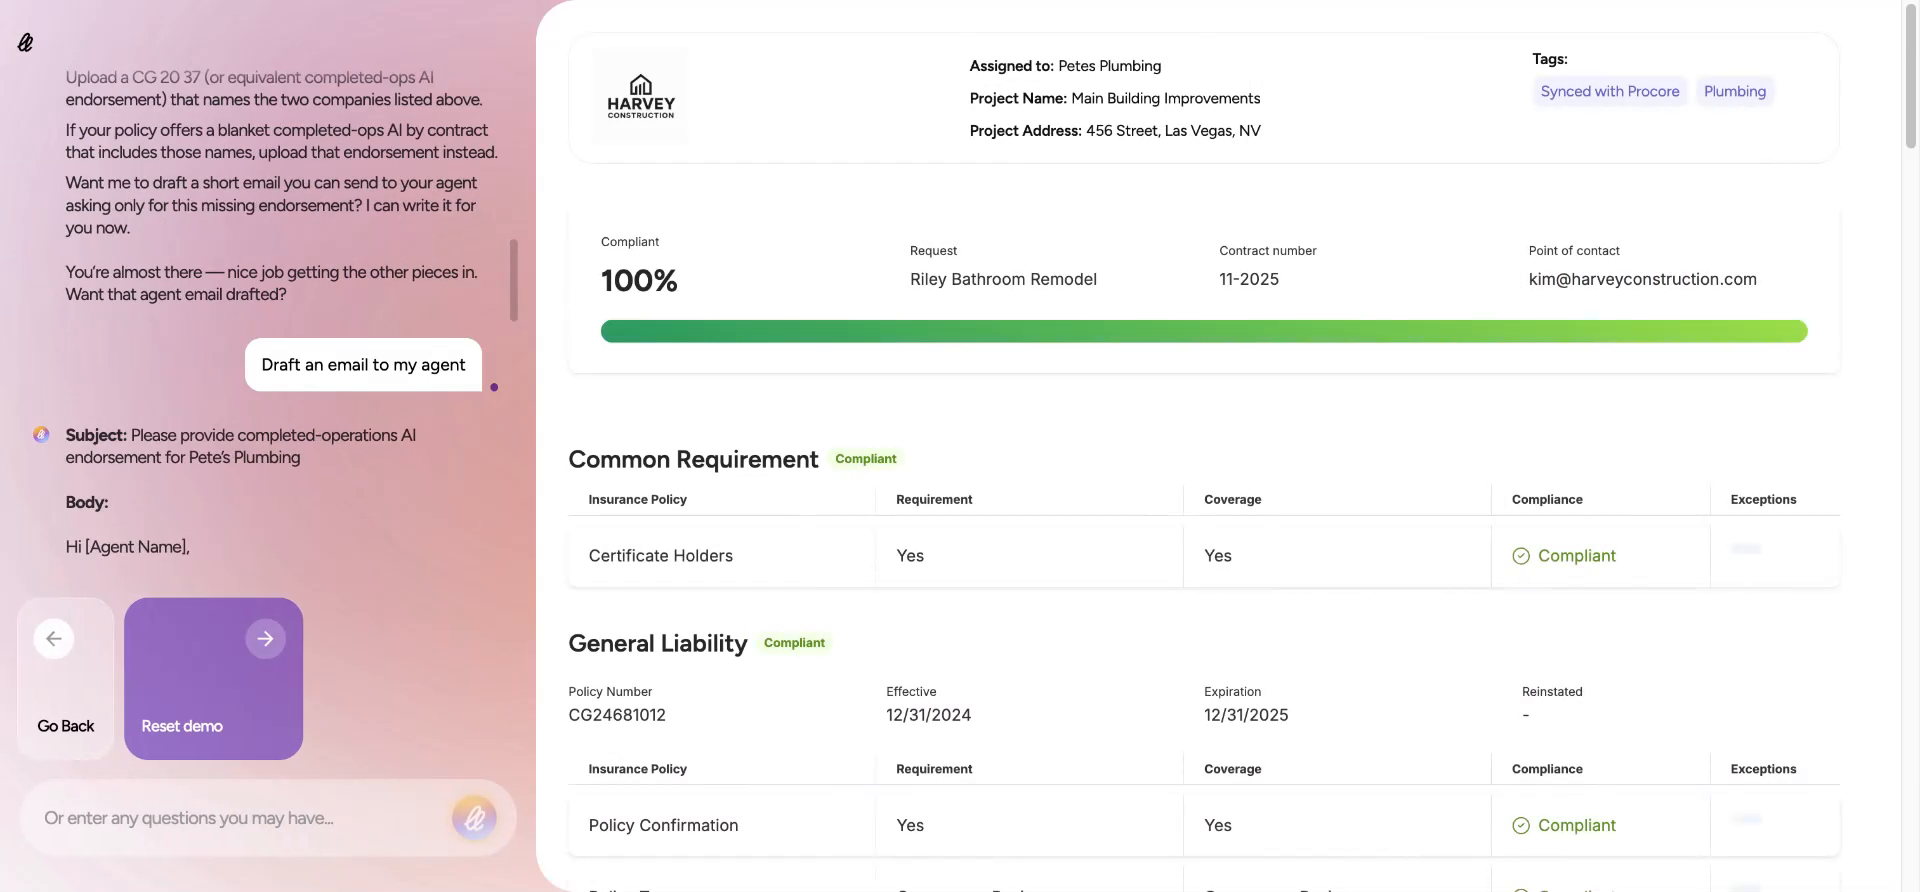Viewport: 1920px width, 892px height.
Task: Click the Assigned to: Petes Plumbing text
Action: pyautogui.click(x=1065, y=66)
